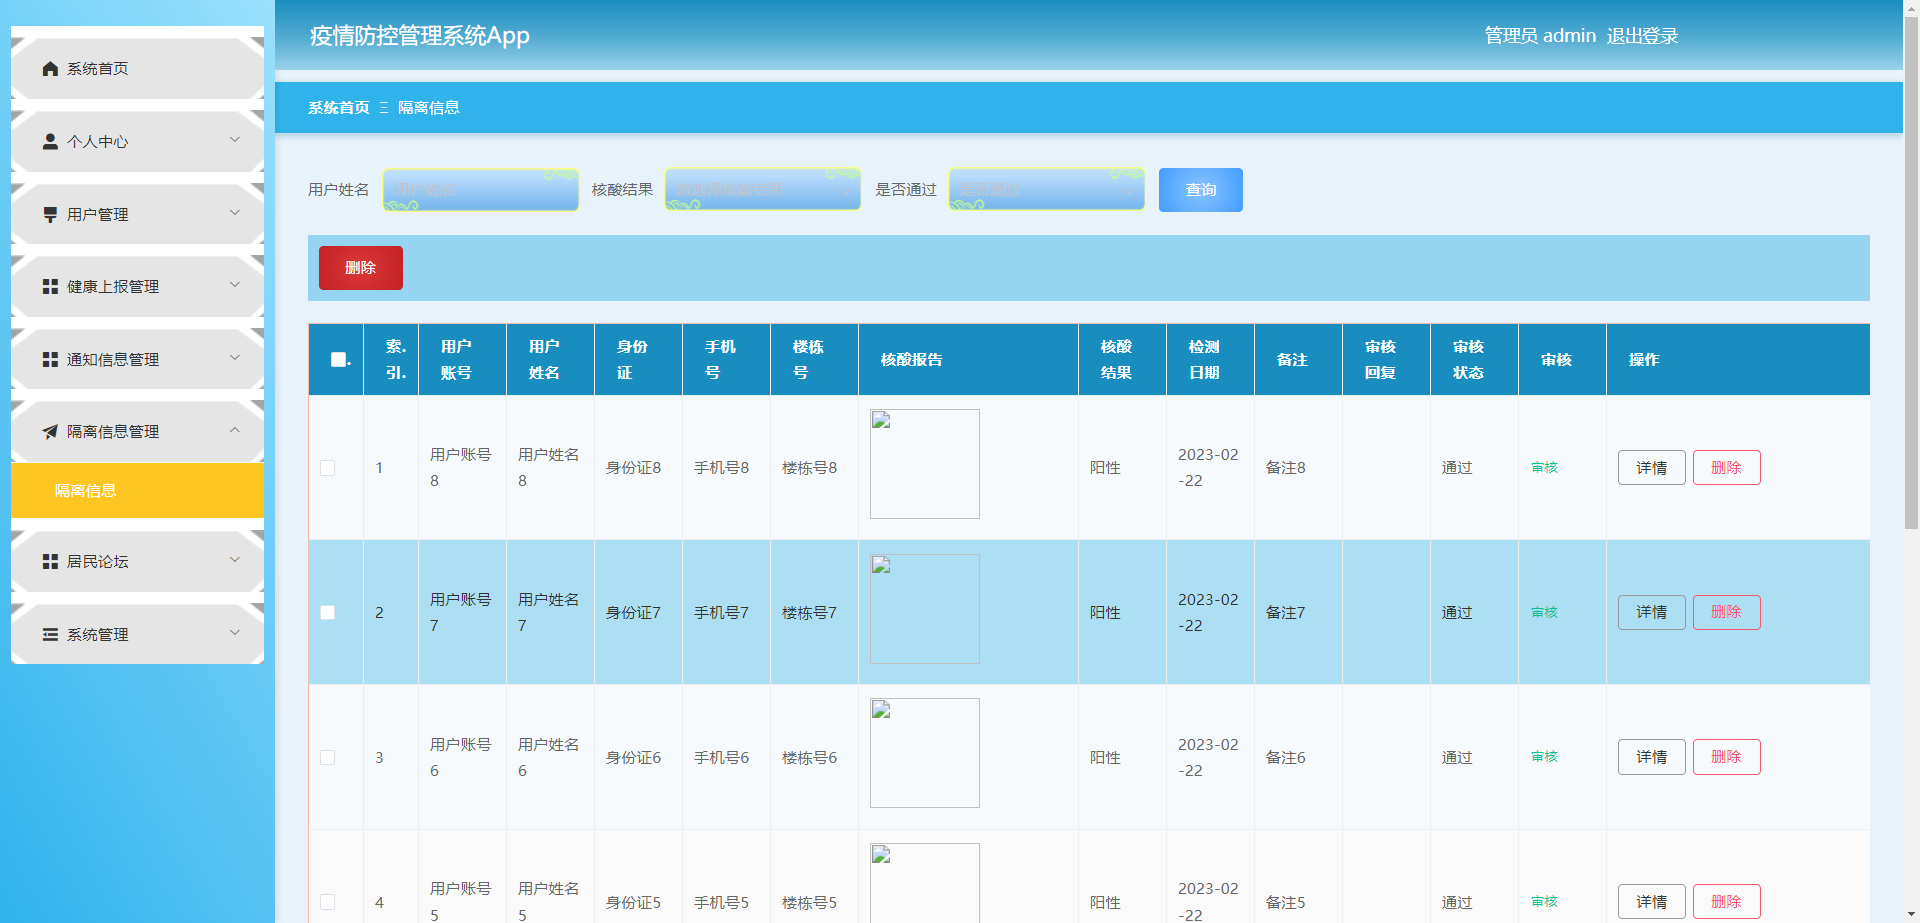
Task: Click the list icon beside 系统管理
Action: 49,633
